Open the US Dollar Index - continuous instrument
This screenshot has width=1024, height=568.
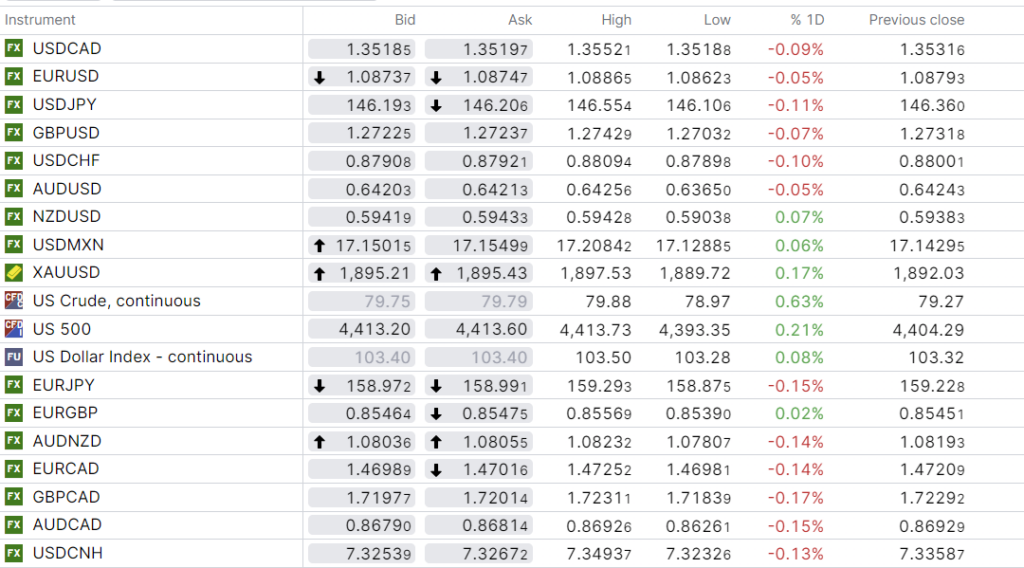(142, 357)
